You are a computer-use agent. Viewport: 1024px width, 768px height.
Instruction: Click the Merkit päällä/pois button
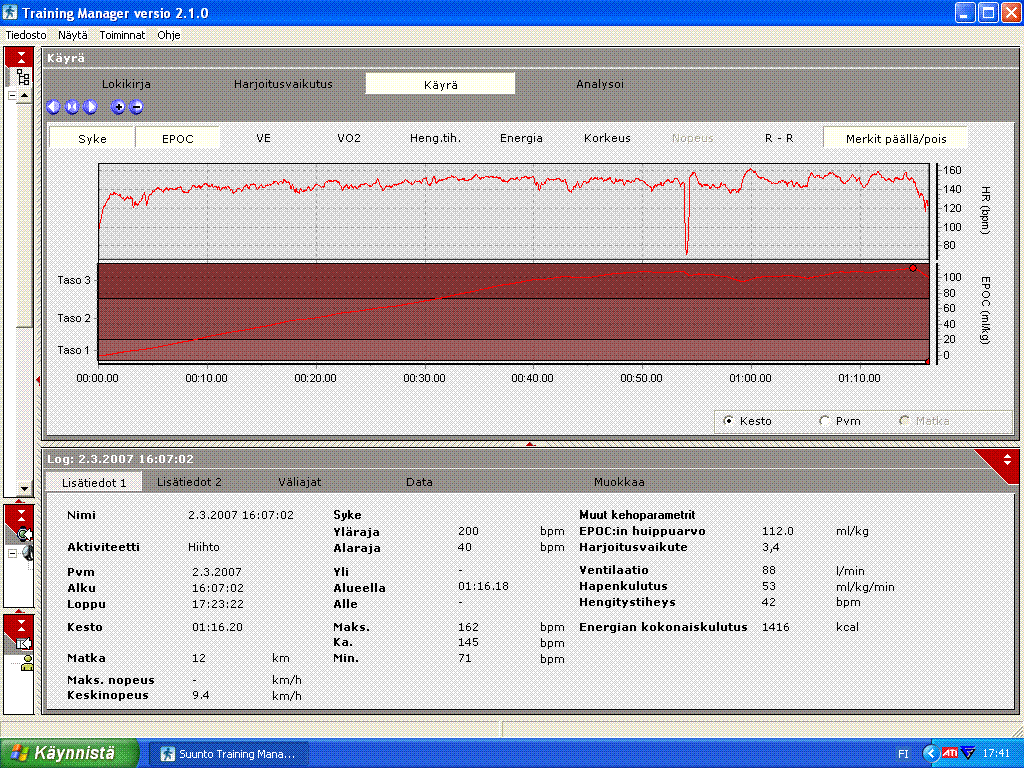pyautogui.click(x=895, y=138)
